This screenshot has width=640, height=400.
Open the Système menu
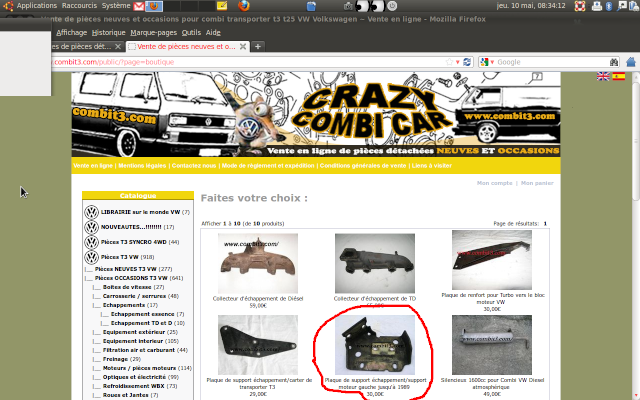(x=116, y=6)
